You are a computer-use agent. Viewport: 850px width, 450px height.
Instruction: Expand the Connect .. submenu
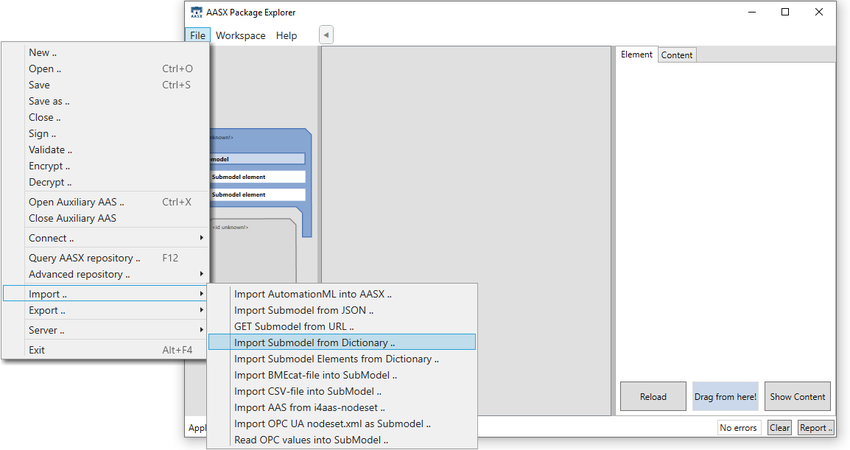(106, 239)
